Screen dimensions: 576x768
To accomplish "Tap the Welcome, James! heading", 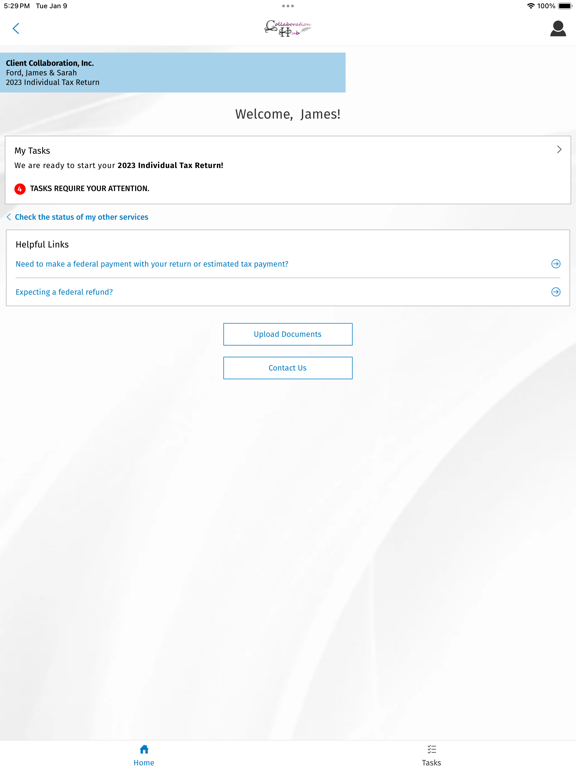I will (288, 114).
